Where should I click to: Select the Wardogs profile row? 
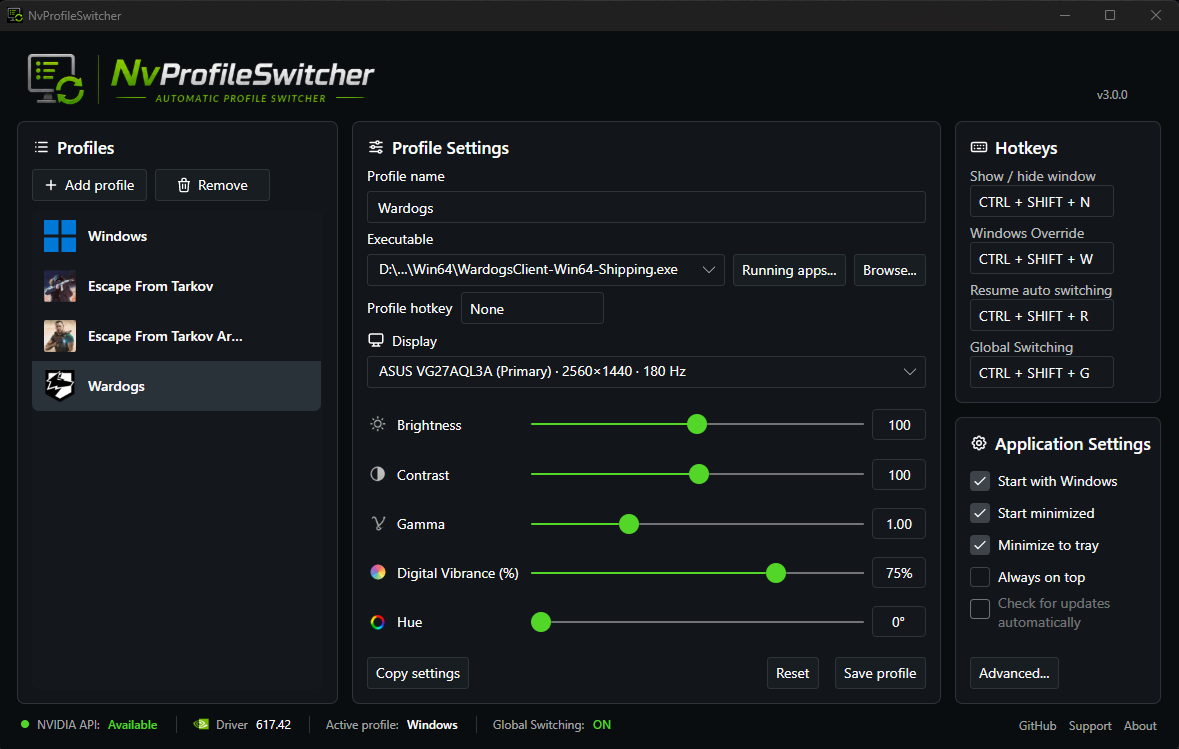(x=177, y=386)
